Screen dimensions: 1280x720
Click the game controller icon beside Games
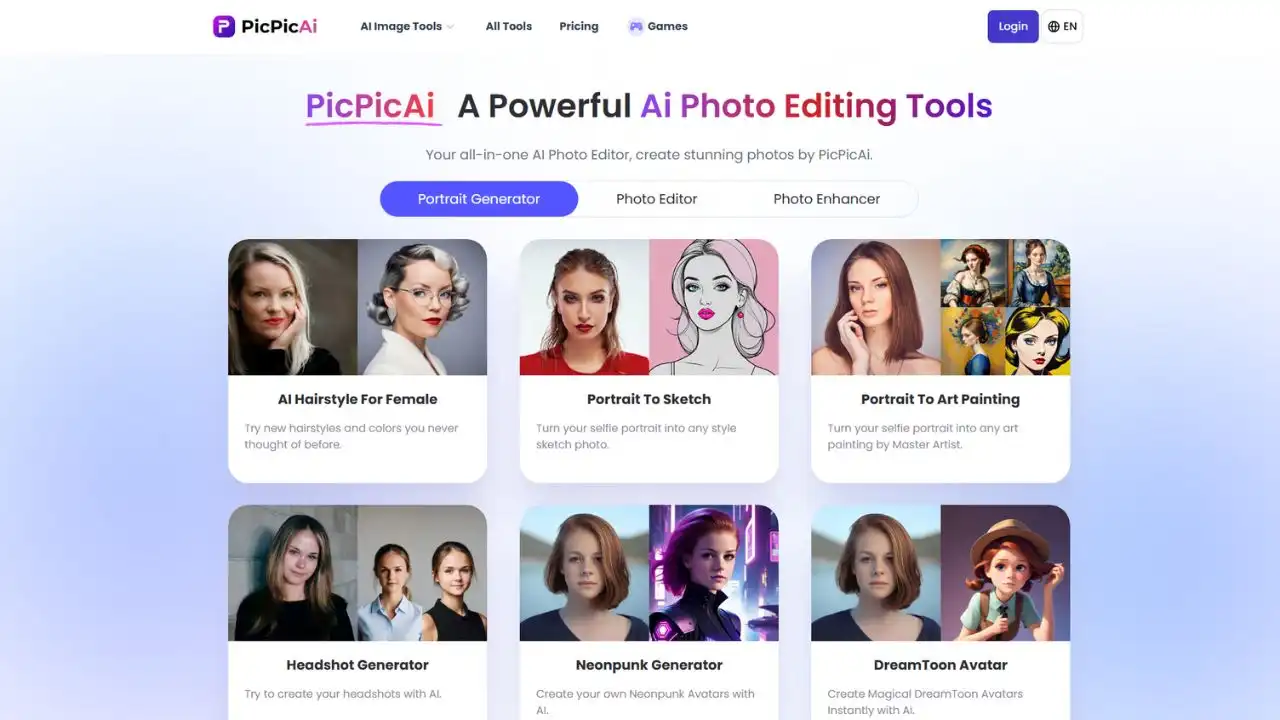click(636, 27)
